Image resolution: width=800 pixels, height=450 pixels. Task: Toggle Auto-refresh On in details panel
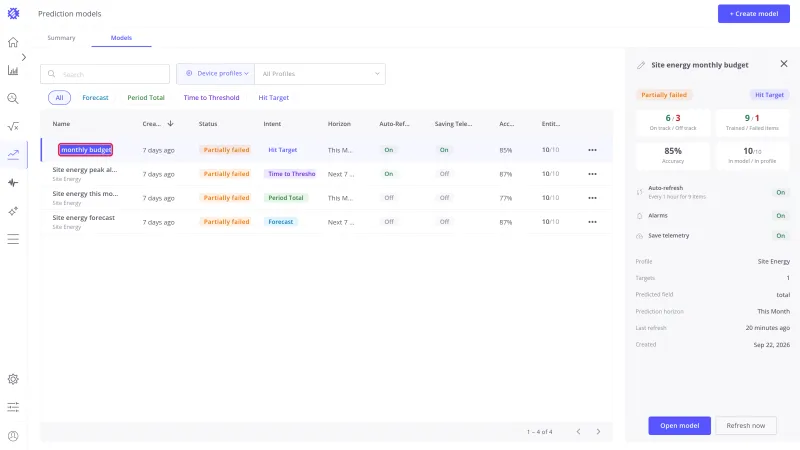coord(781,192)
